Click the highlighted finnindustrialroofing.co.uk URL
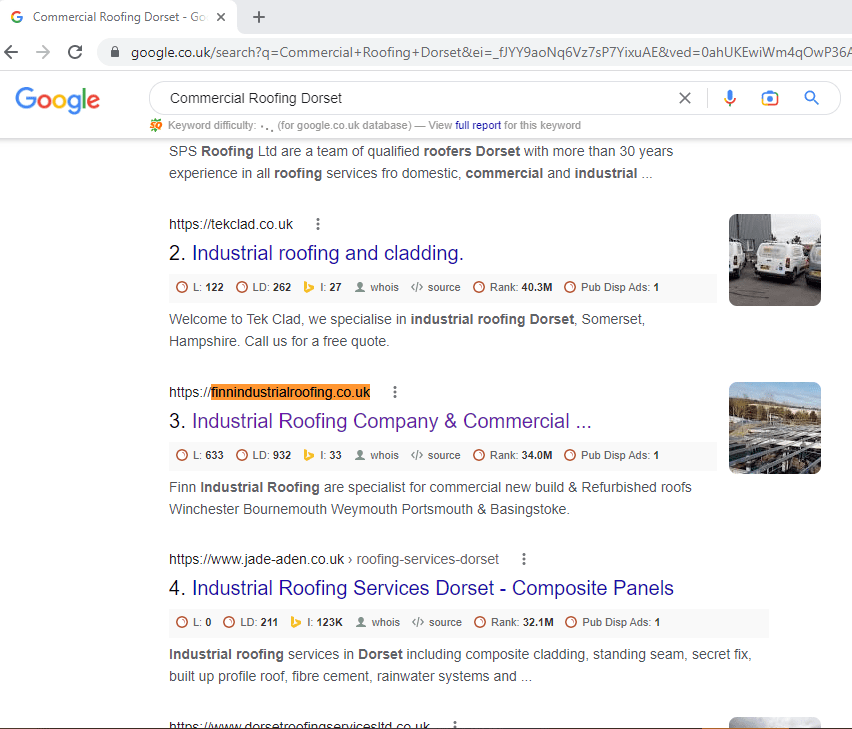The width and height of the screenshot is (852, 729). click(291, 392)
